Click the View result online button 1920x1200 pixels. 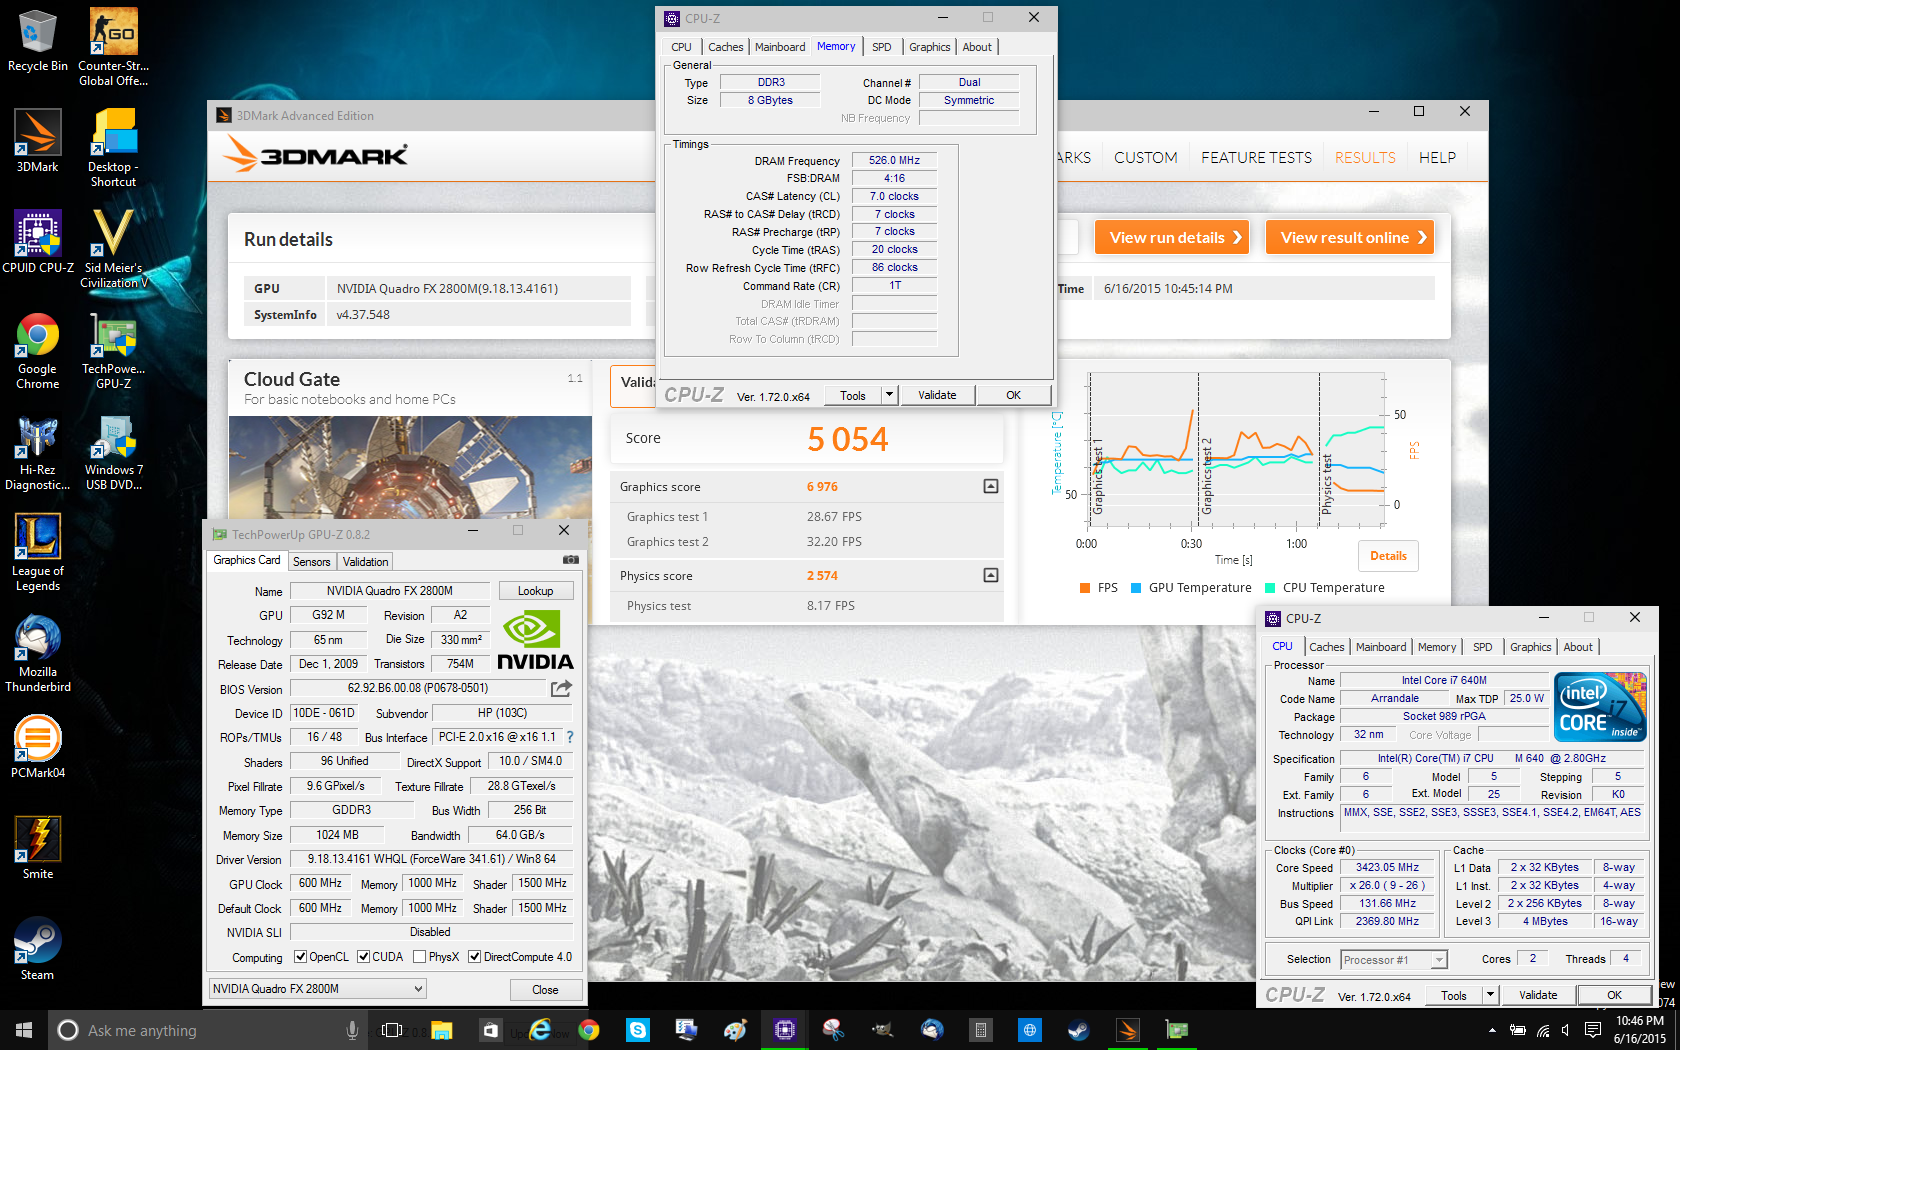(1350, 238)
